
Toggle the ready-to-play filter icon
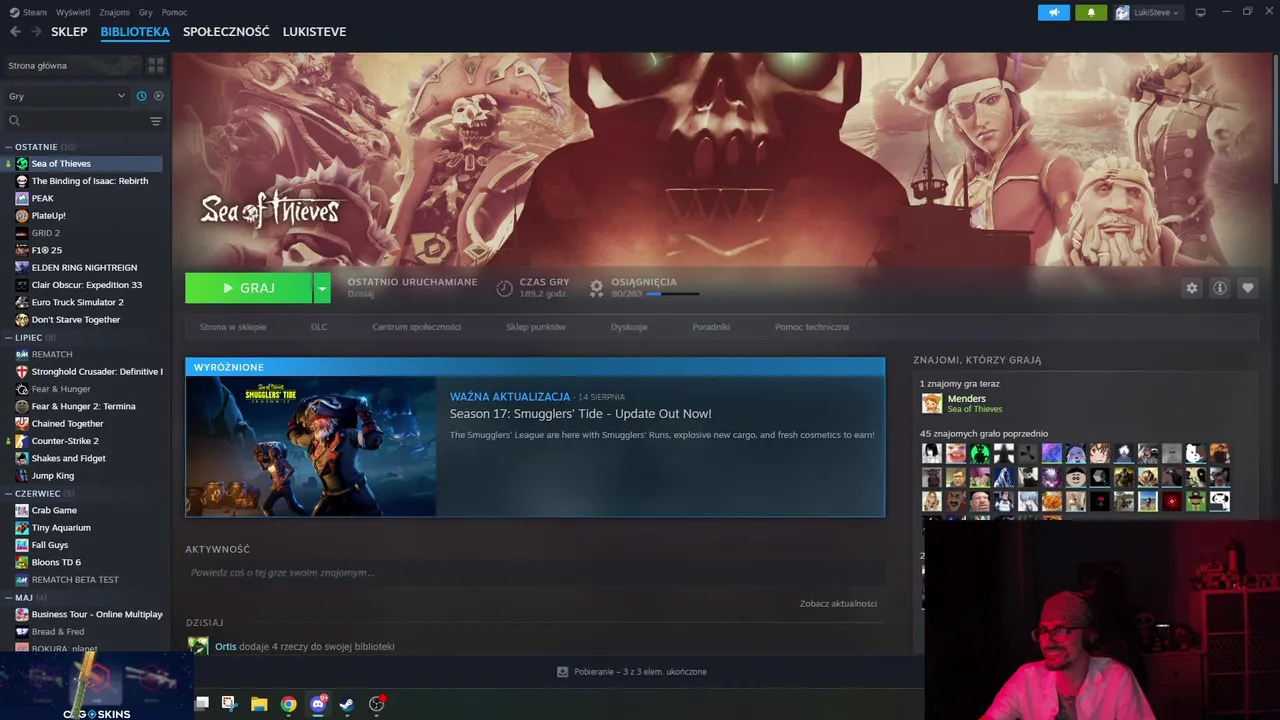pos(158,96)
